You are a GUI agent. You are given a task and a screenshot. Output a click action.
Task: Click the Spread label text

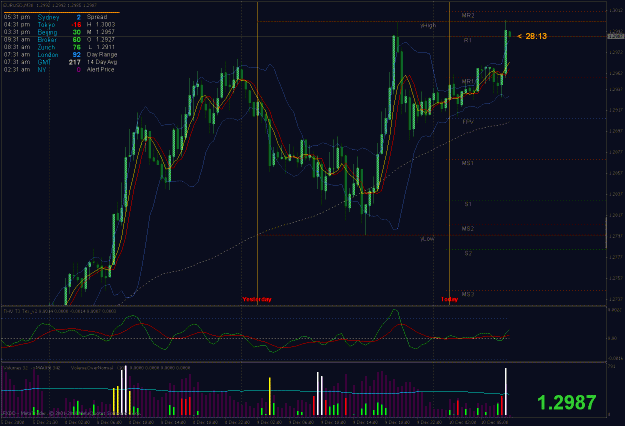coord(97,17)
